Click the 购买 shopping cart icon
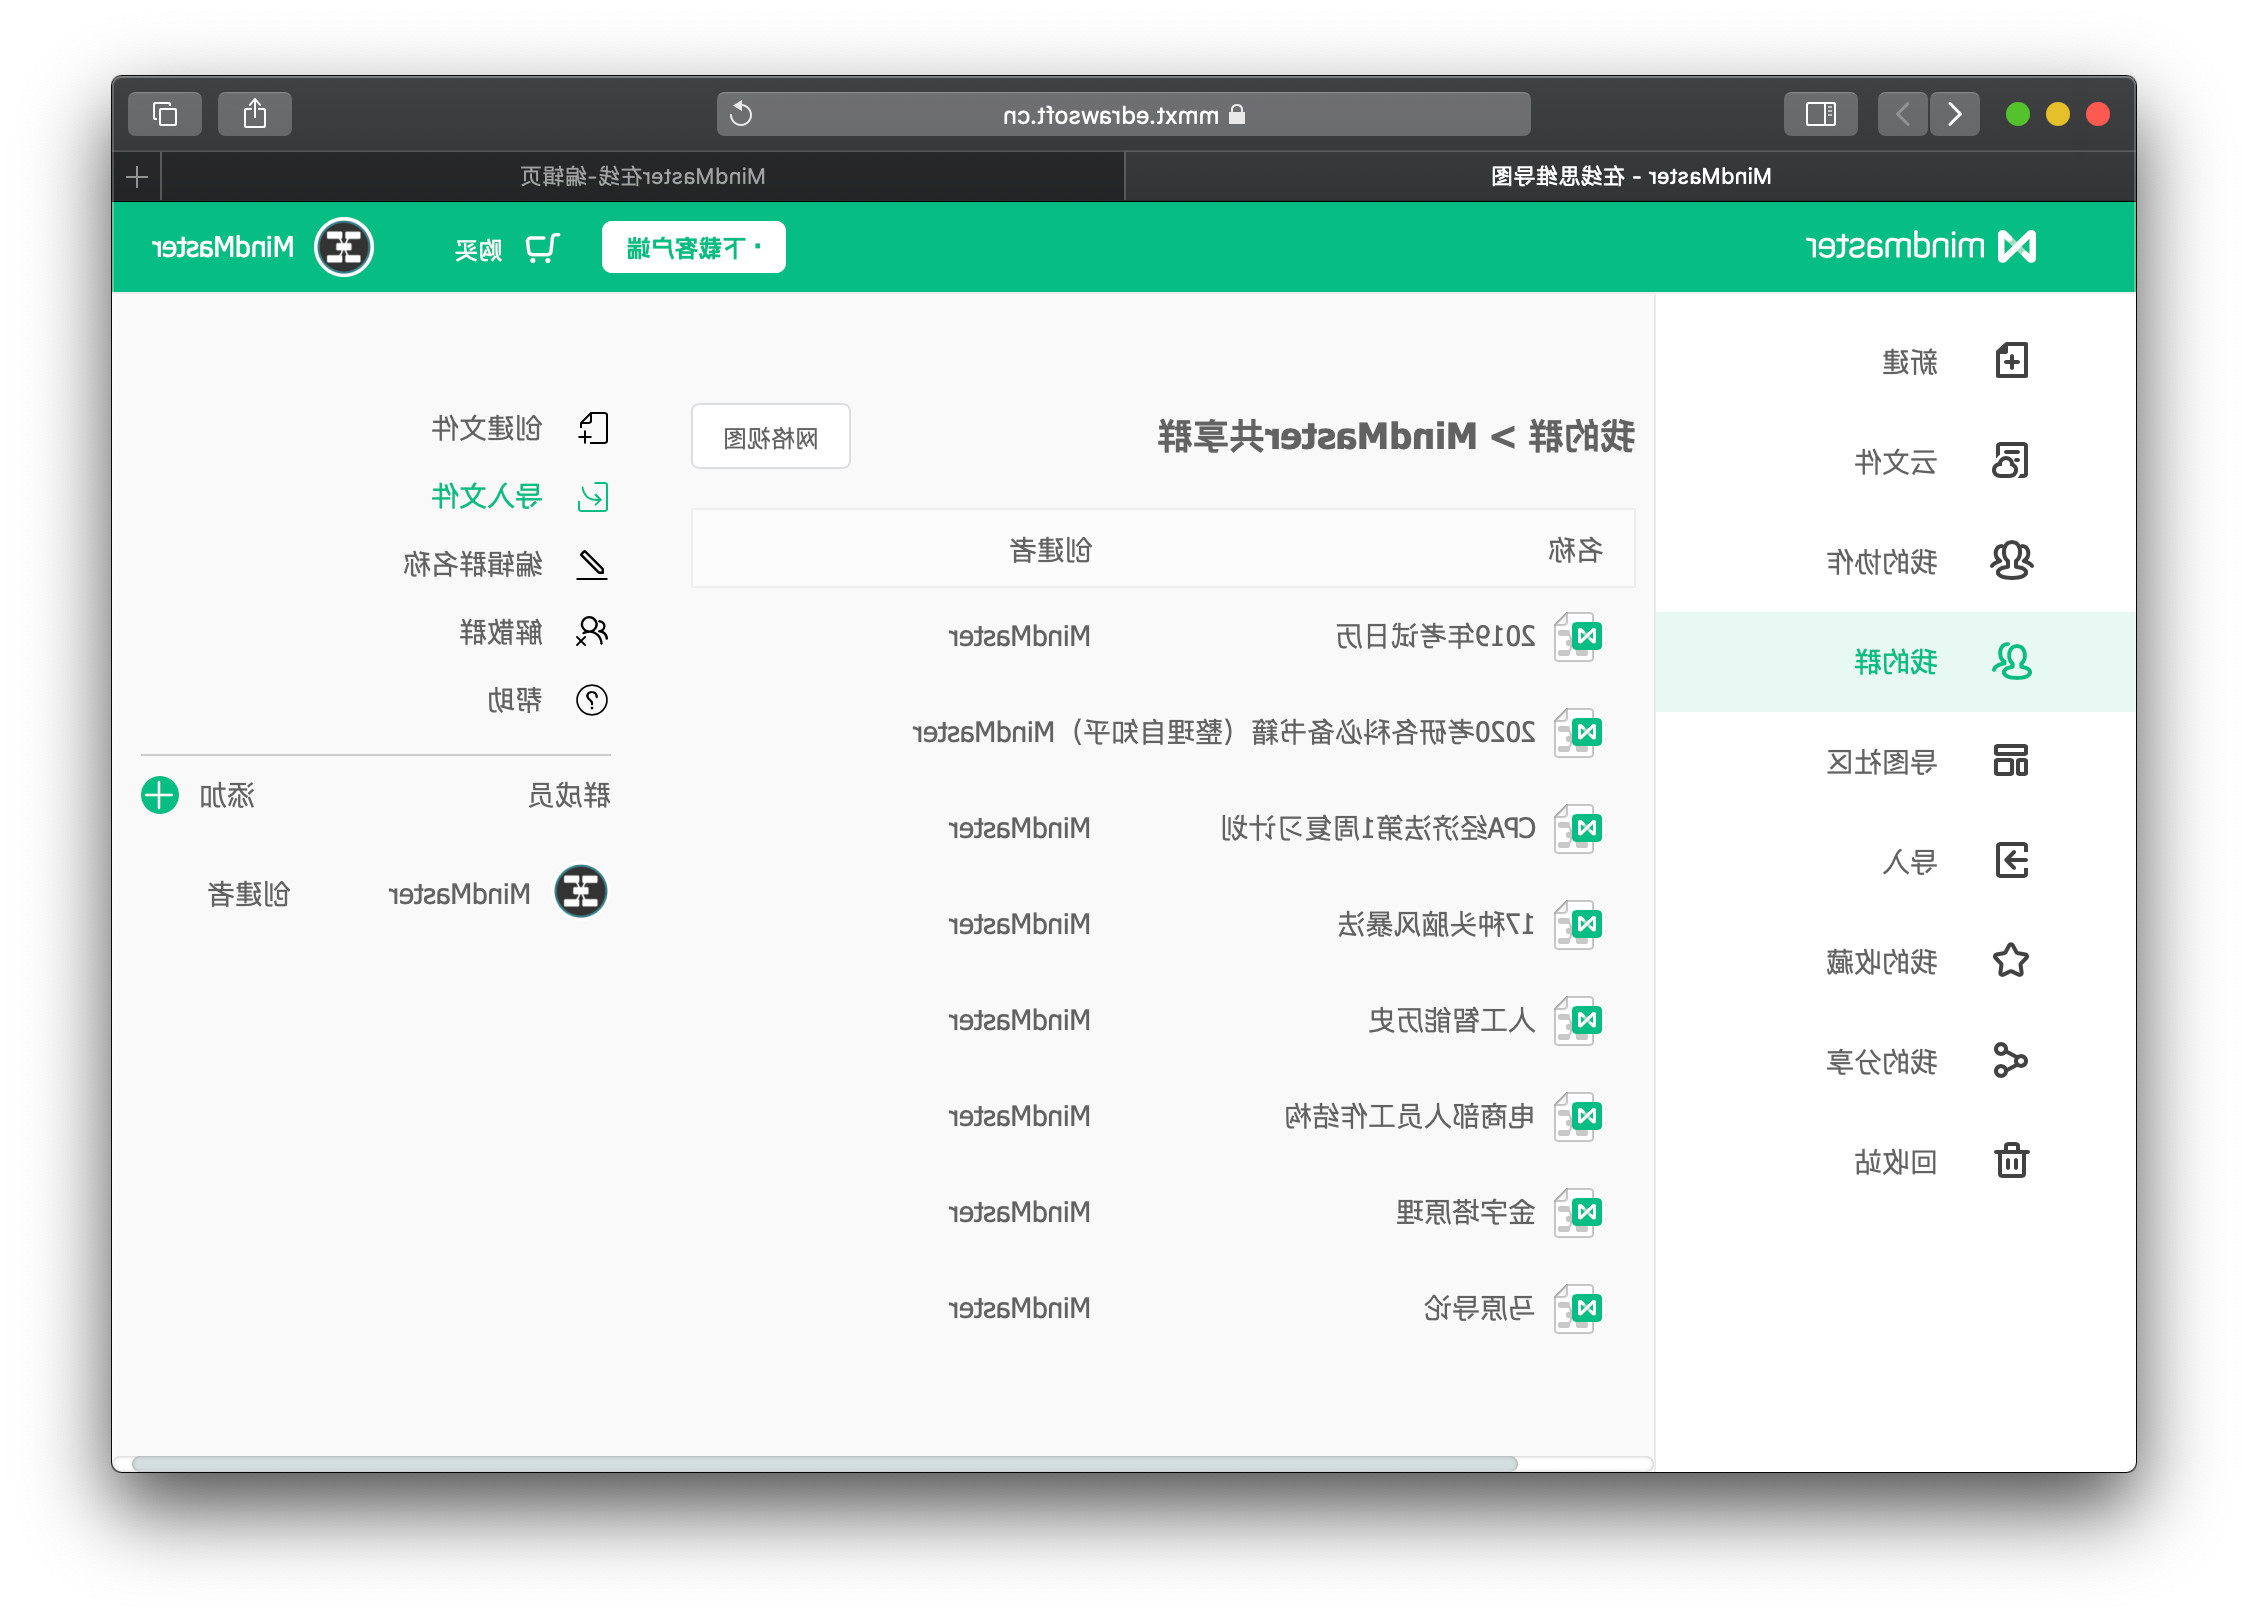 (543, 248)
